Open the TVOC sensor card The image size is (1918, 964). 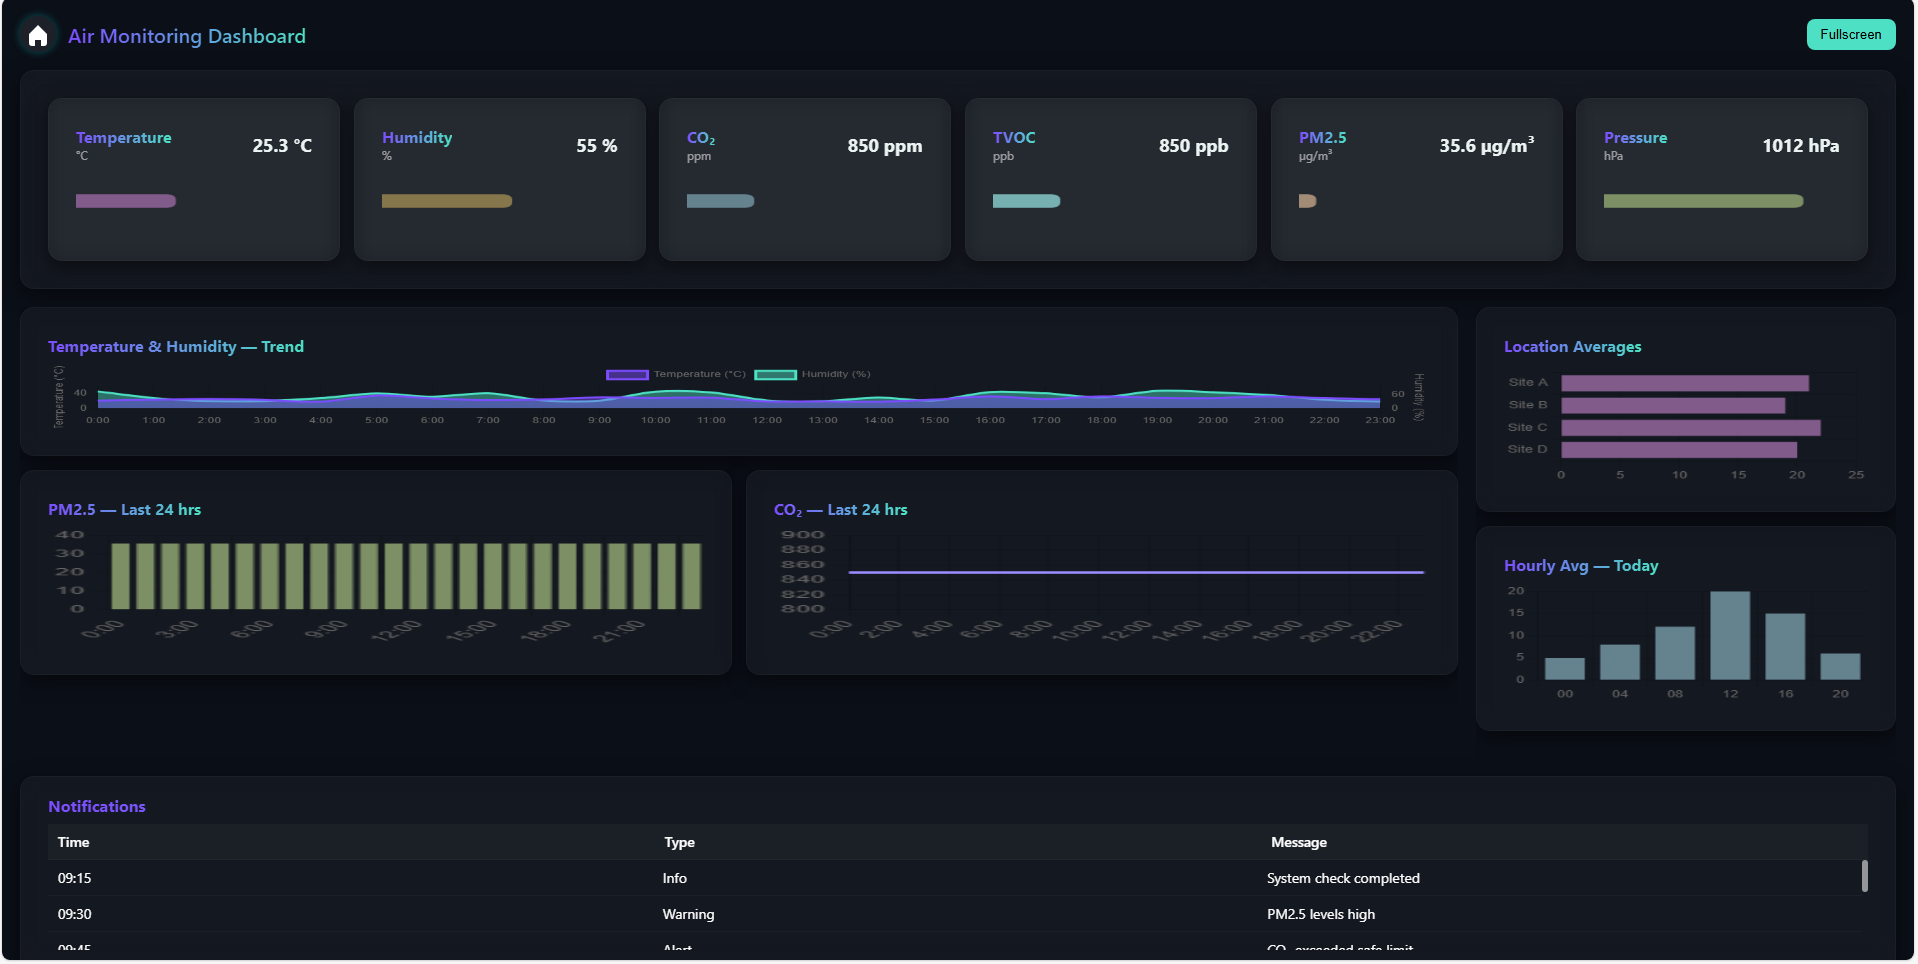(1110, 179)
